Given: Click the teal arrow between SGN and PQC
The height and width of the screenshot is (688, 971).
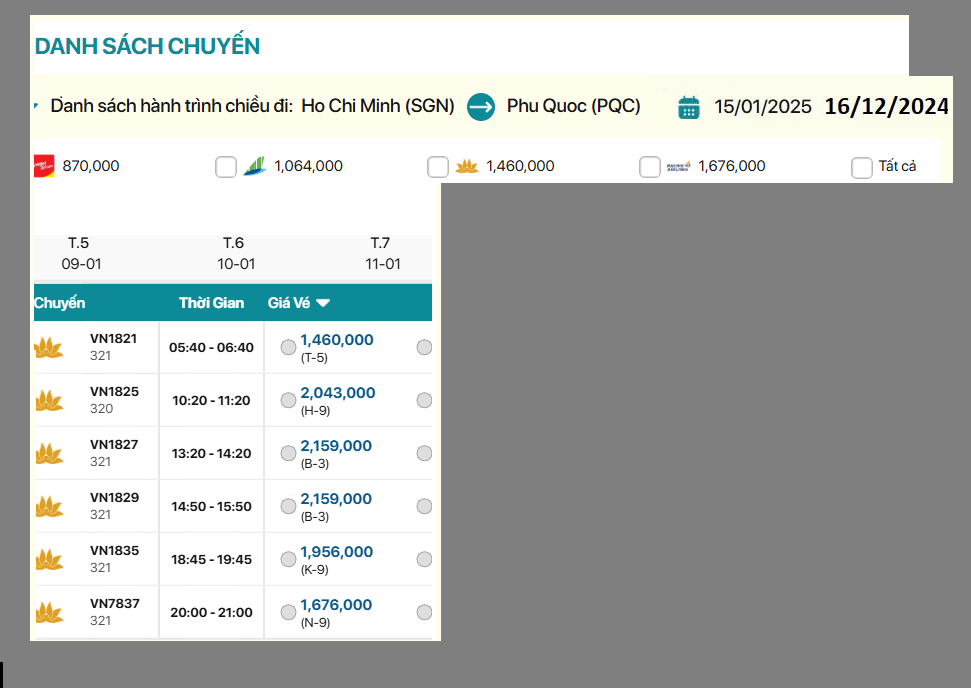Looking at the screenshot, I should 481,106.
